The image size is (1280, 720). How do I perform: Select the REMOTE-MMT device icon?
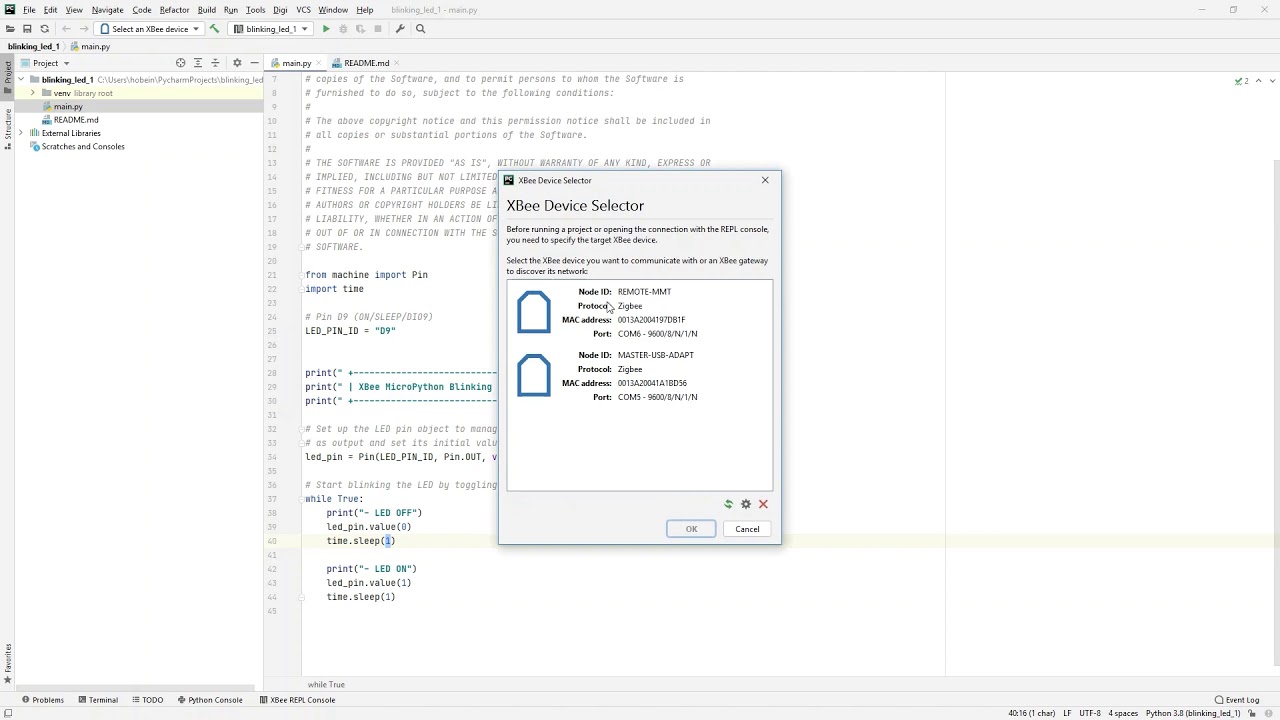pos(534,312)
